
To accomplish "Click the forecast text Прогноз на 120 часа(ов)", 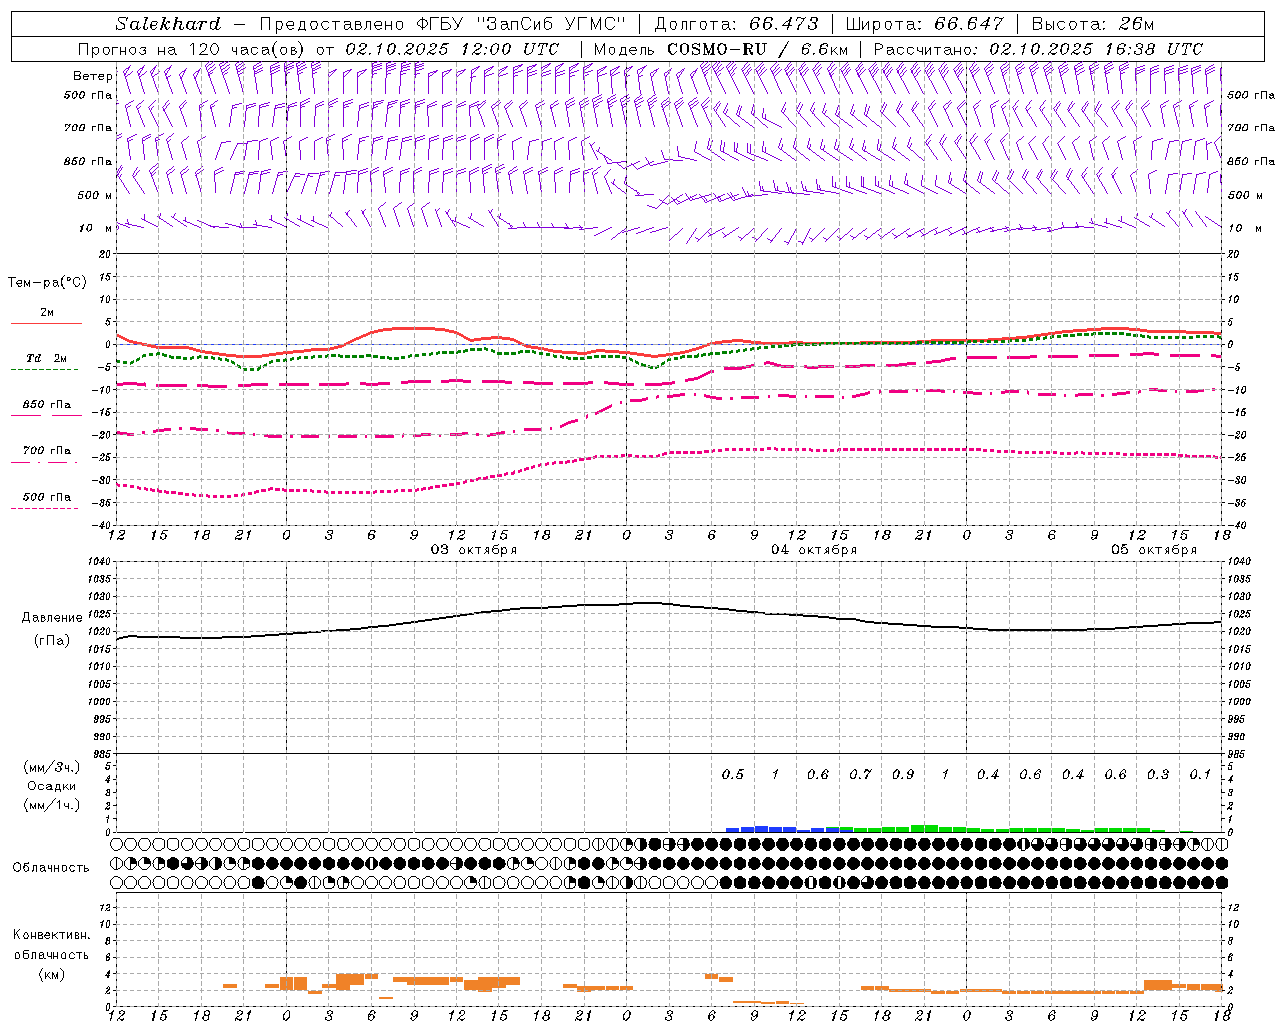I will tap(192, 49).
